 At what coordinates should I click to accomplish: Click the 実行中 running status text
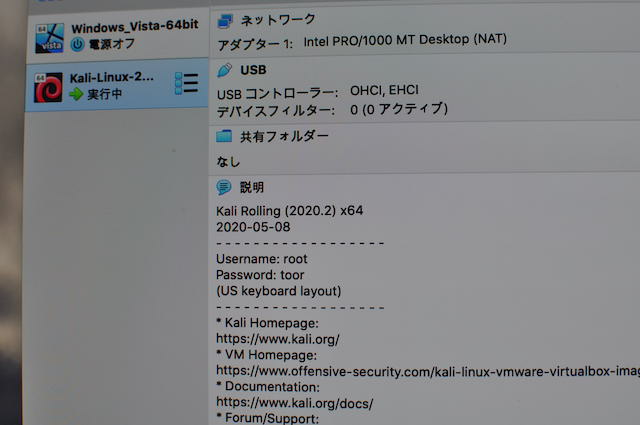click(x=104, y=94)
